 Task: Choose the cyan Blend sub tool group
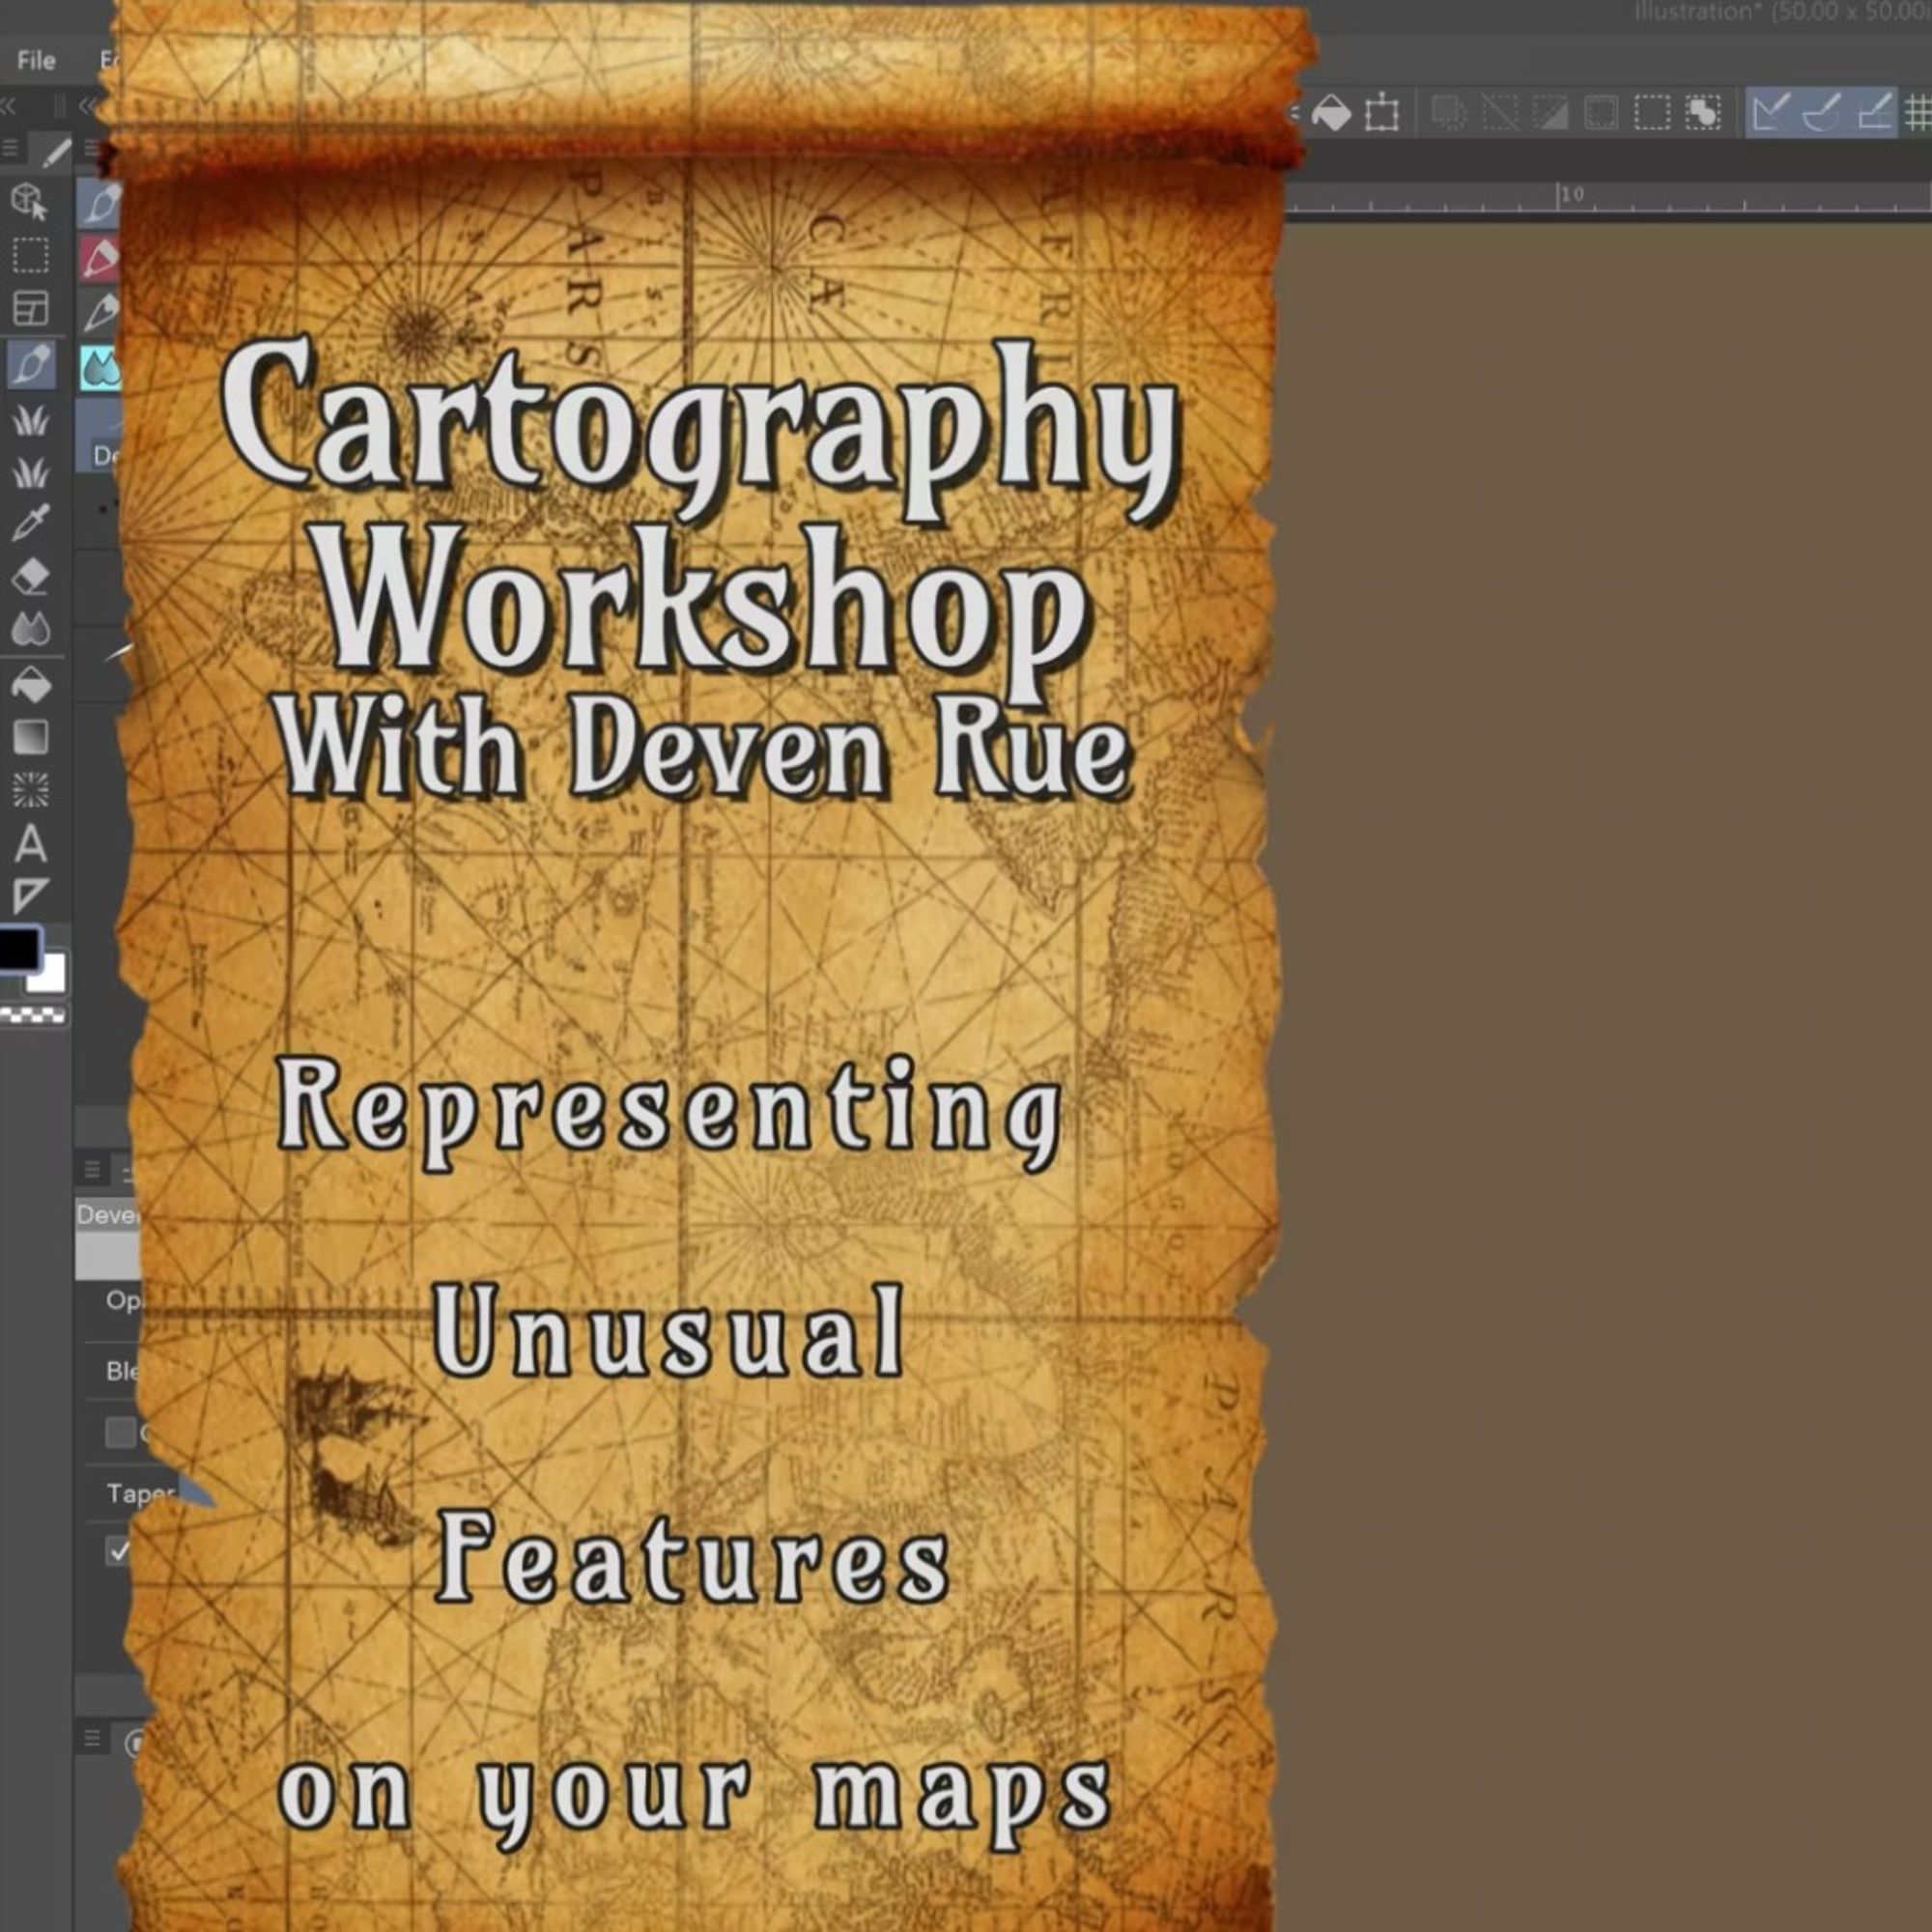point(100,368)
